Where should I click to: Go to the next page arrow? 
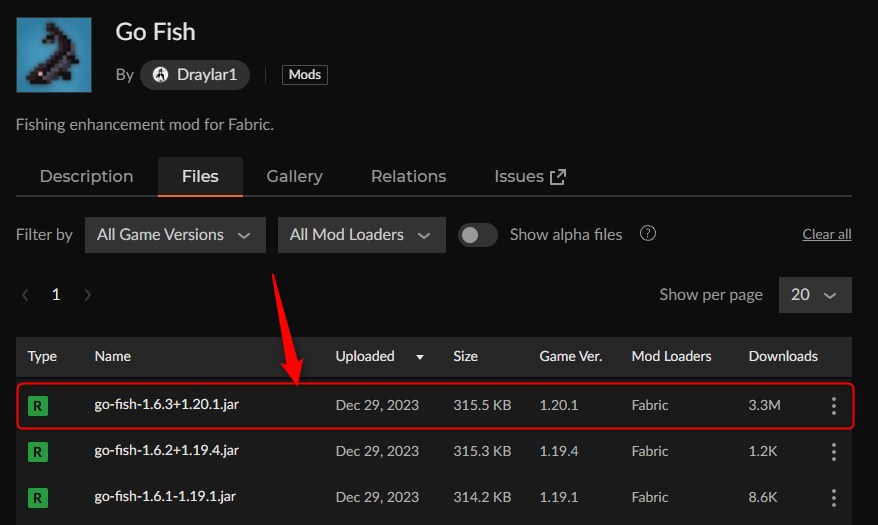(88, 295)
